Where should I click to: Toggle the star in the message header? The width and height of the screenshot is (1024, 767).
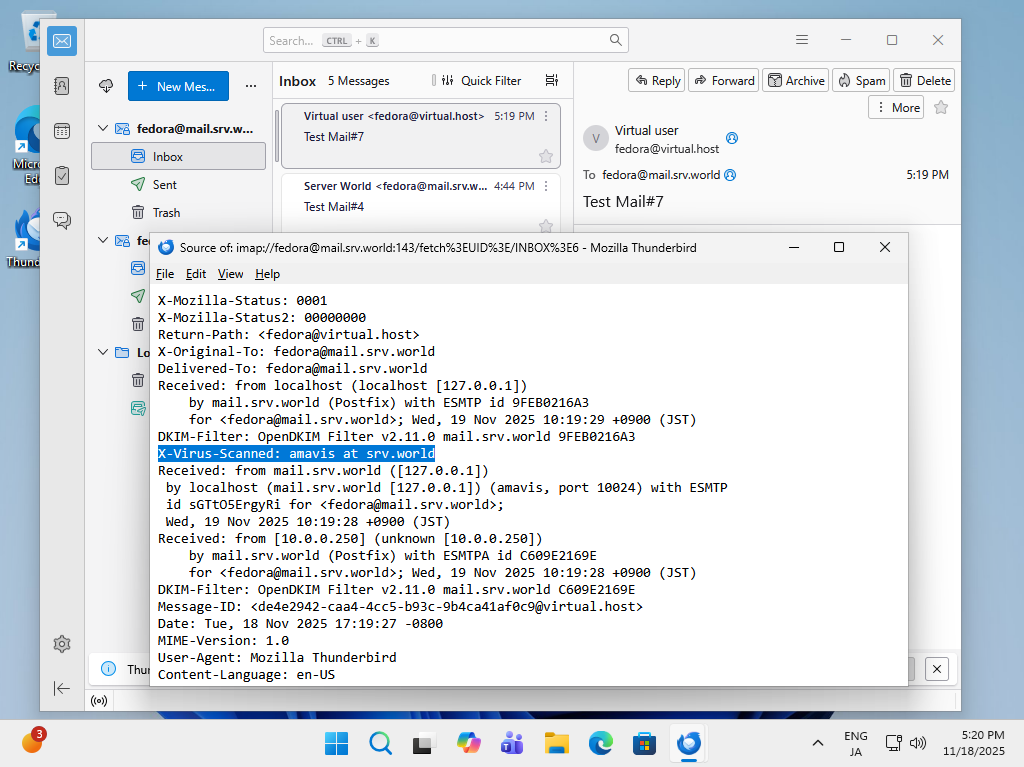click(x=940, y=108)
